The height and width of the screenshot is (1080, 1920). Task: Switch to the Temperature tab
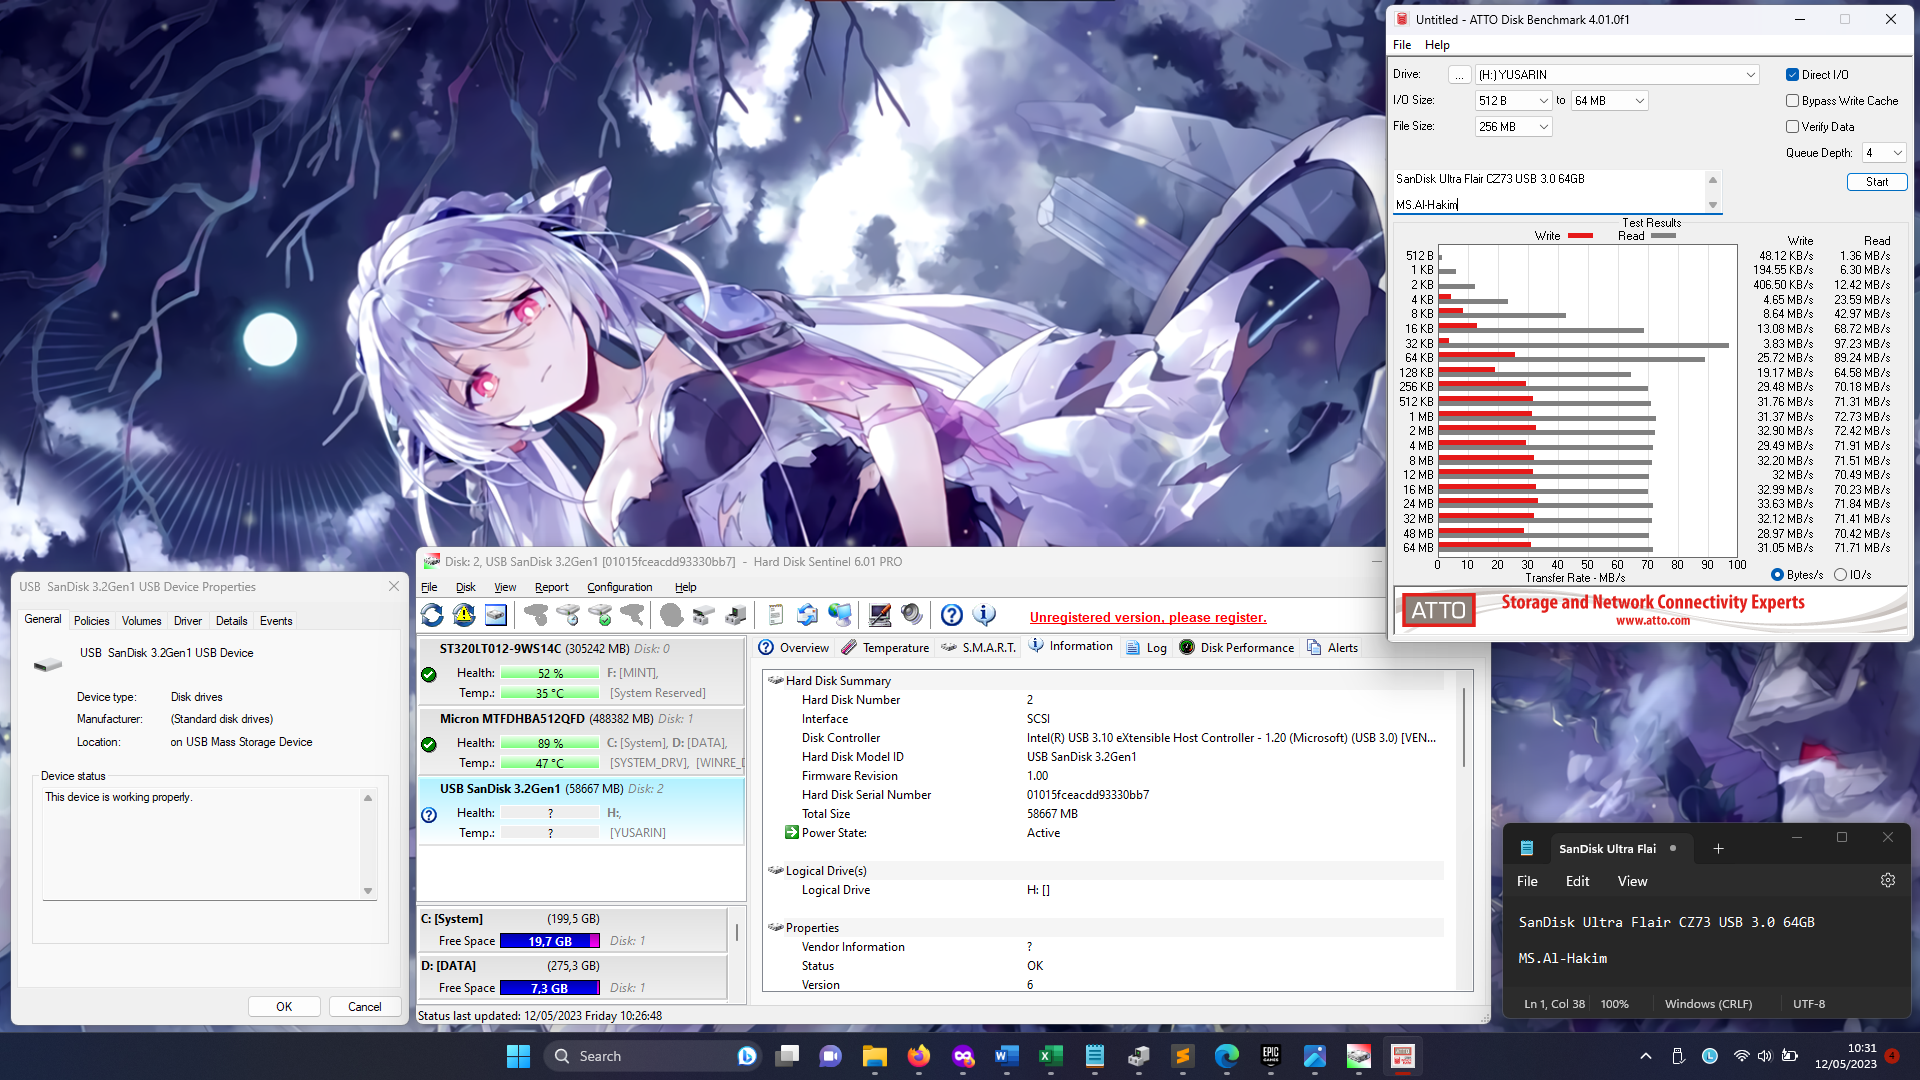[x=885, y=648]
